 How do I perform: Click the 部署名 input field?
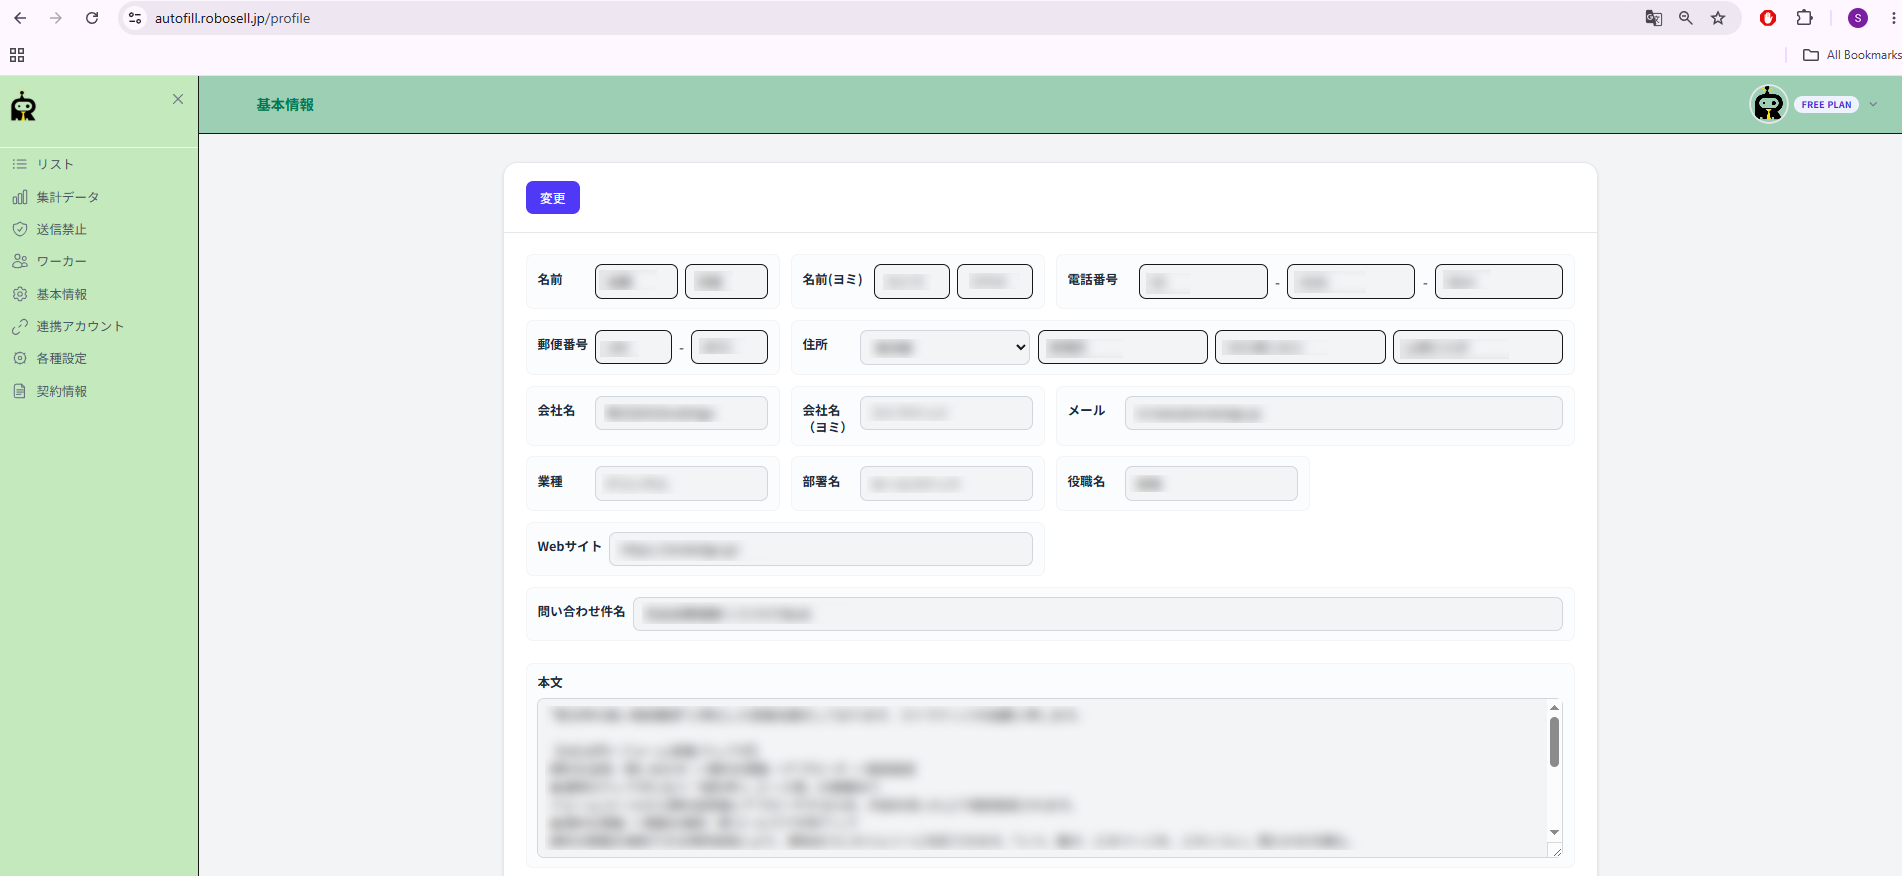(x=946, y=483)
